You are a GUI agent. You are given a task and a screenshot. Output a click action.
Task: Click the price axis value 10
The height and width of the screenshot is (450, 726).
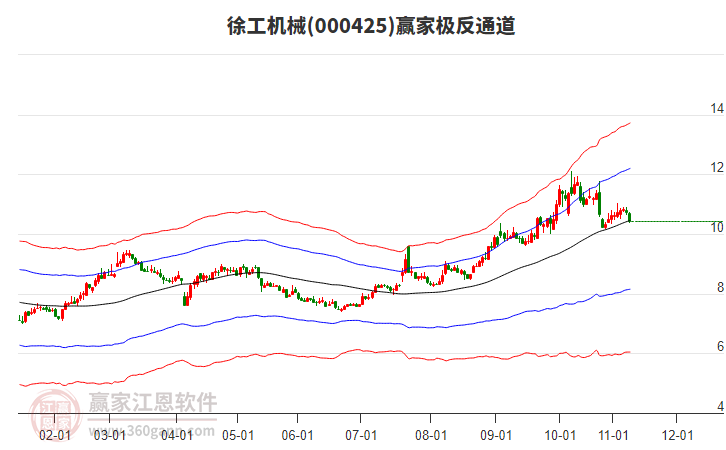tap(717, 227)
